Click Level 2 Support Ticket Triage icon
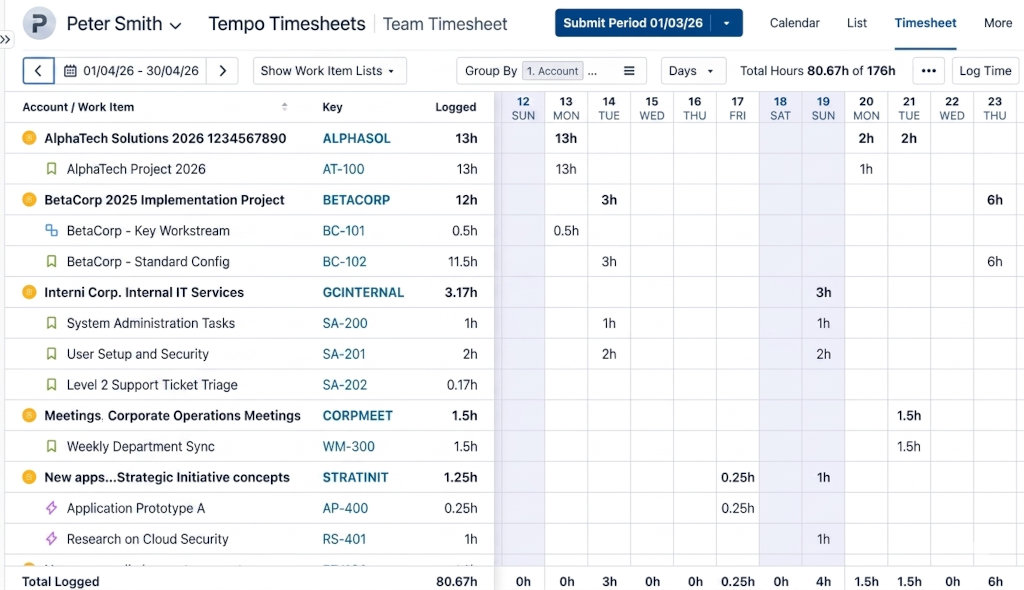This screenshot has width=1024, height=590. click(52, 385)
